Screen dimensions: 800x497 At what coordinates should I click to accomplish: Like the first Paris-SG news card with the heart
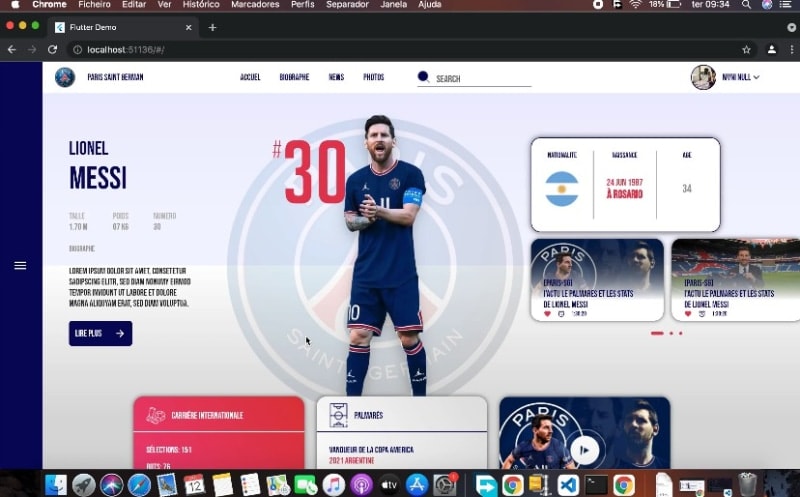547,314
